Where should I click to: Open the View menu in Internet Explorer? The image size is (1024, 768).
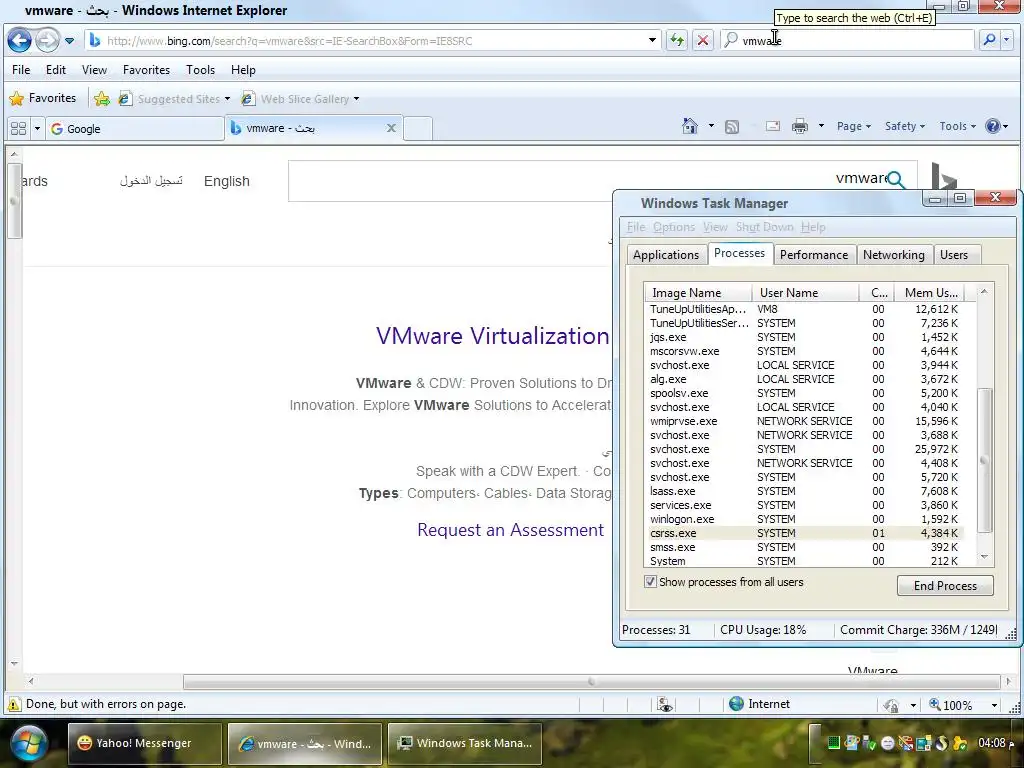point(94,70)
